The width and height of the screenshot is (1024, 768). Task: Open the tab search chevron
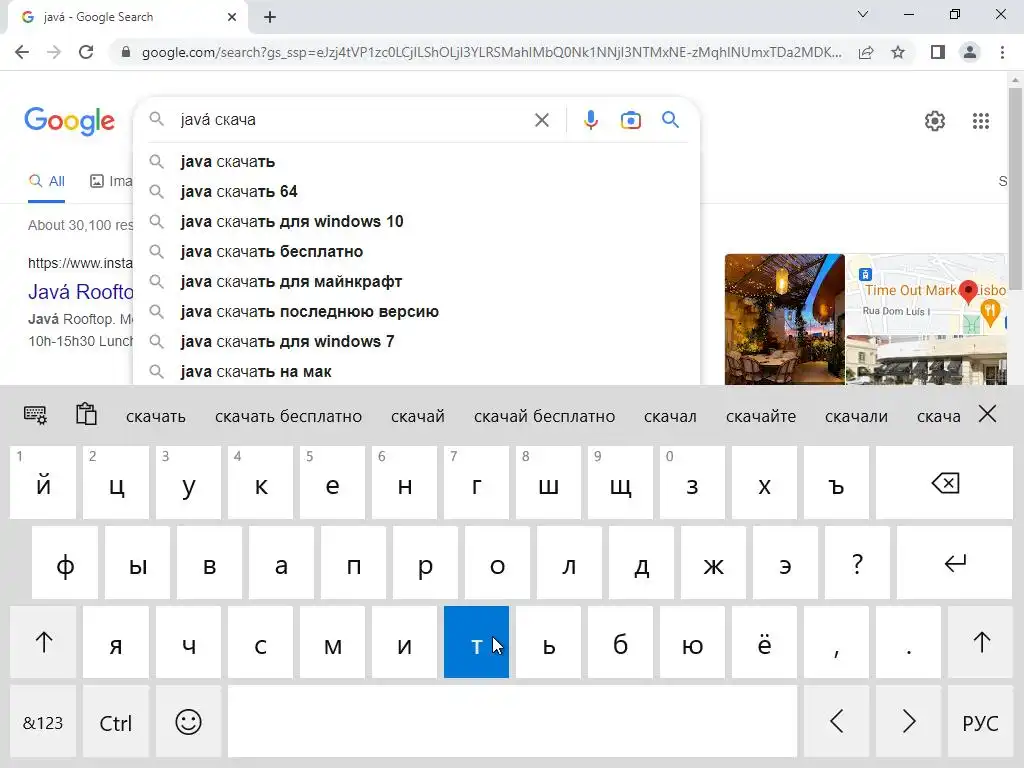click(x=863, y=14)
